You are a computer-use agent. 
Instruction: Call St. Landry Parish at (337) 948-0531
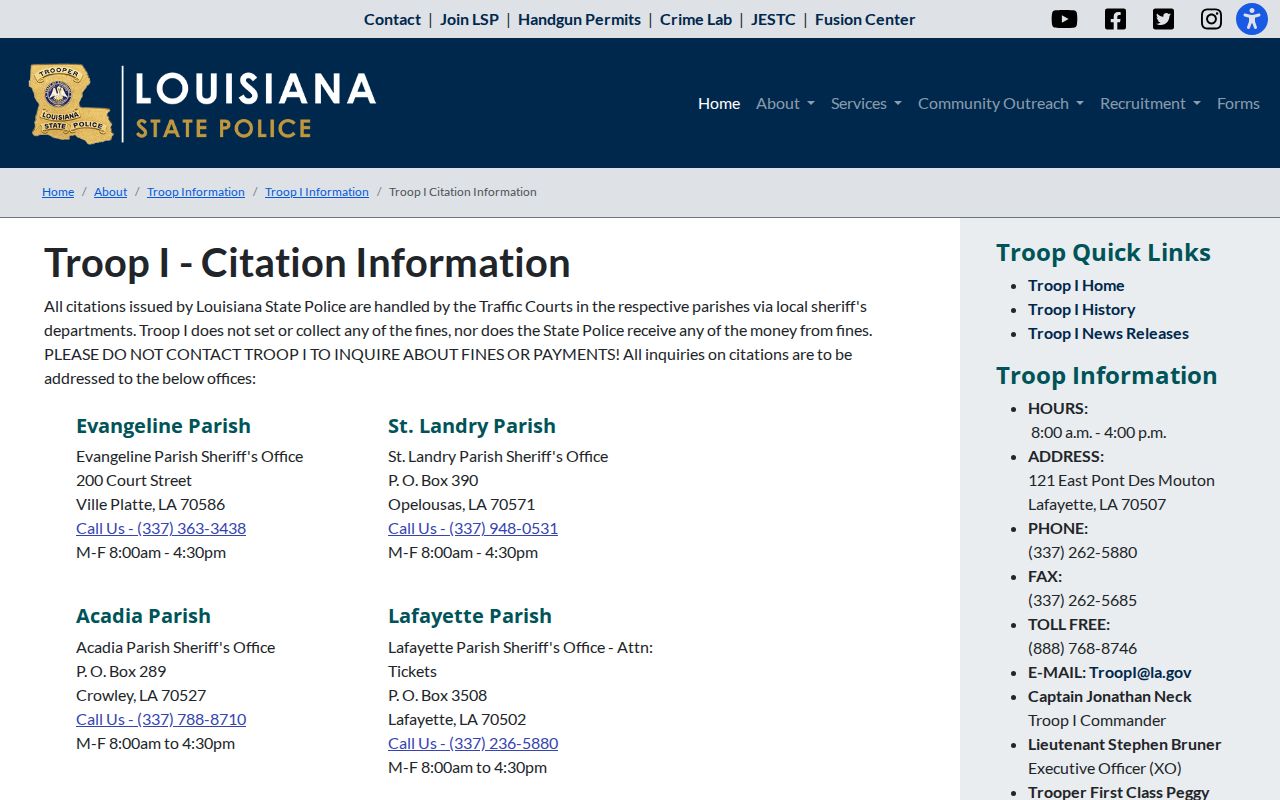coord(473,528)
